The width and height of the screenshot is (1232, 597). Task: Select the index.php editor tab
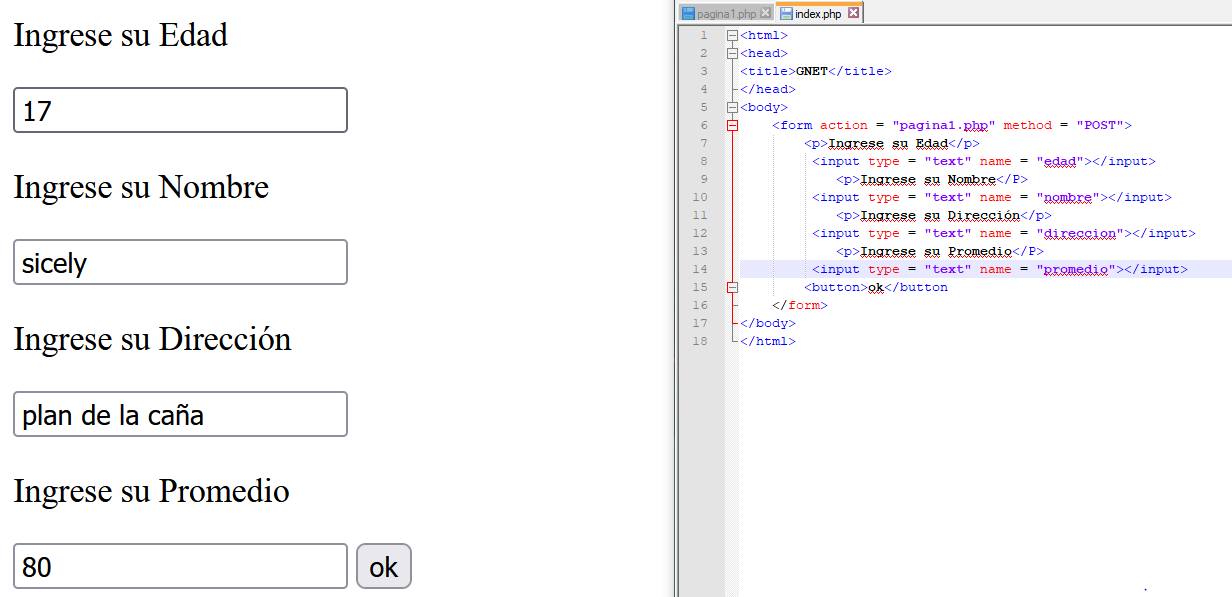(818, 13)
